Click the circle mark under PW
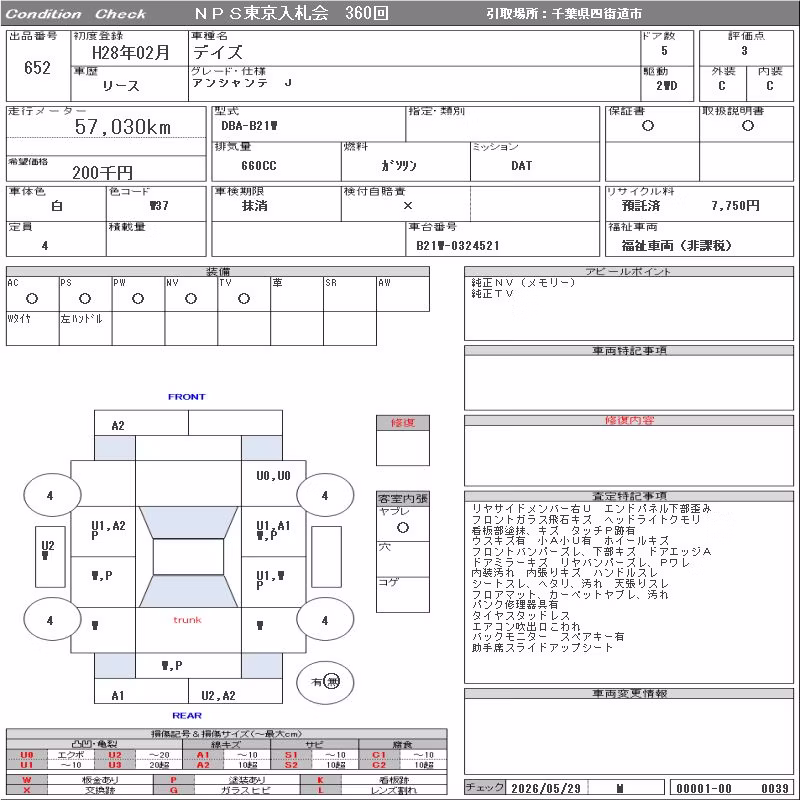 coord(138,298)
